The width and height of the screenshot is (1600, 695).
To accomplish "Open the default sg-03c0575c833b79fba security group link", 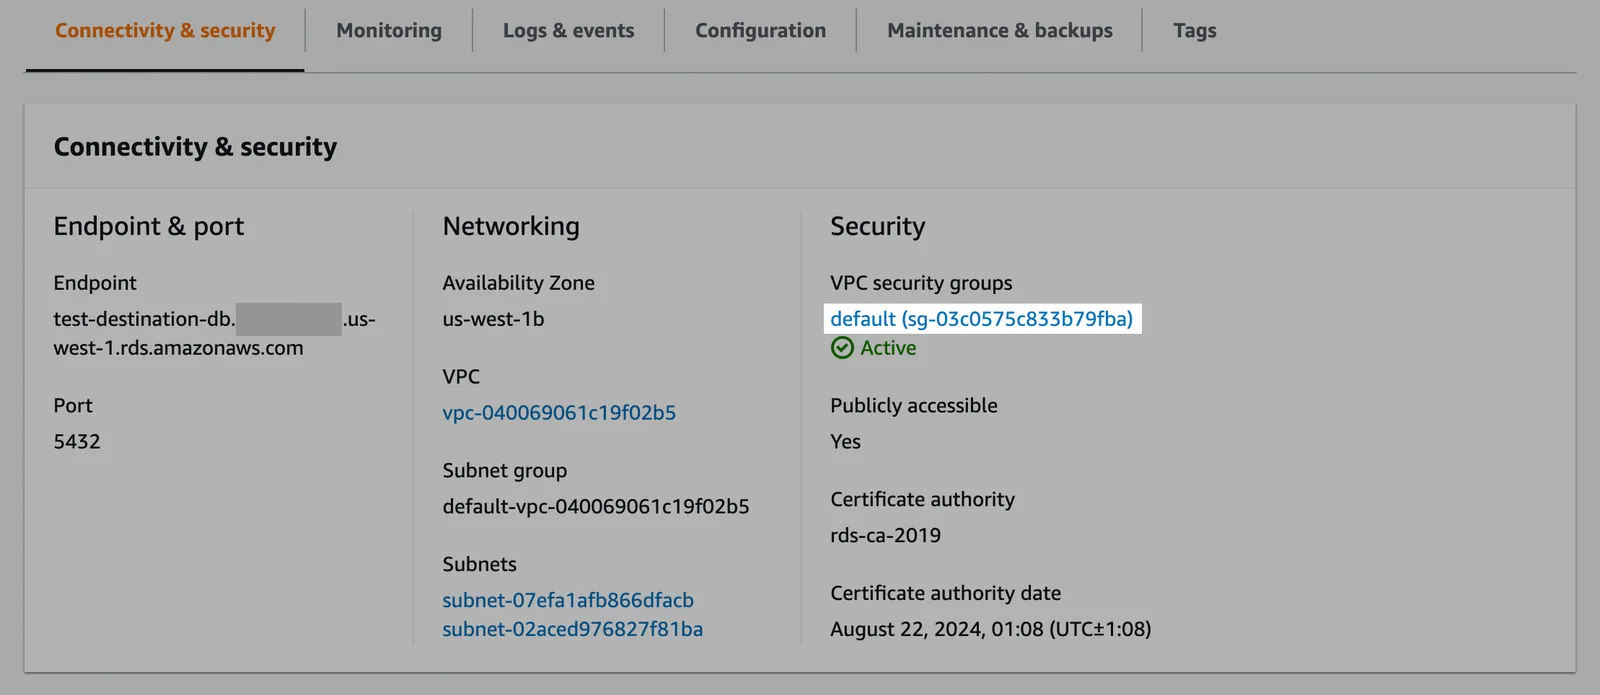I will click(x=981, y=319).
